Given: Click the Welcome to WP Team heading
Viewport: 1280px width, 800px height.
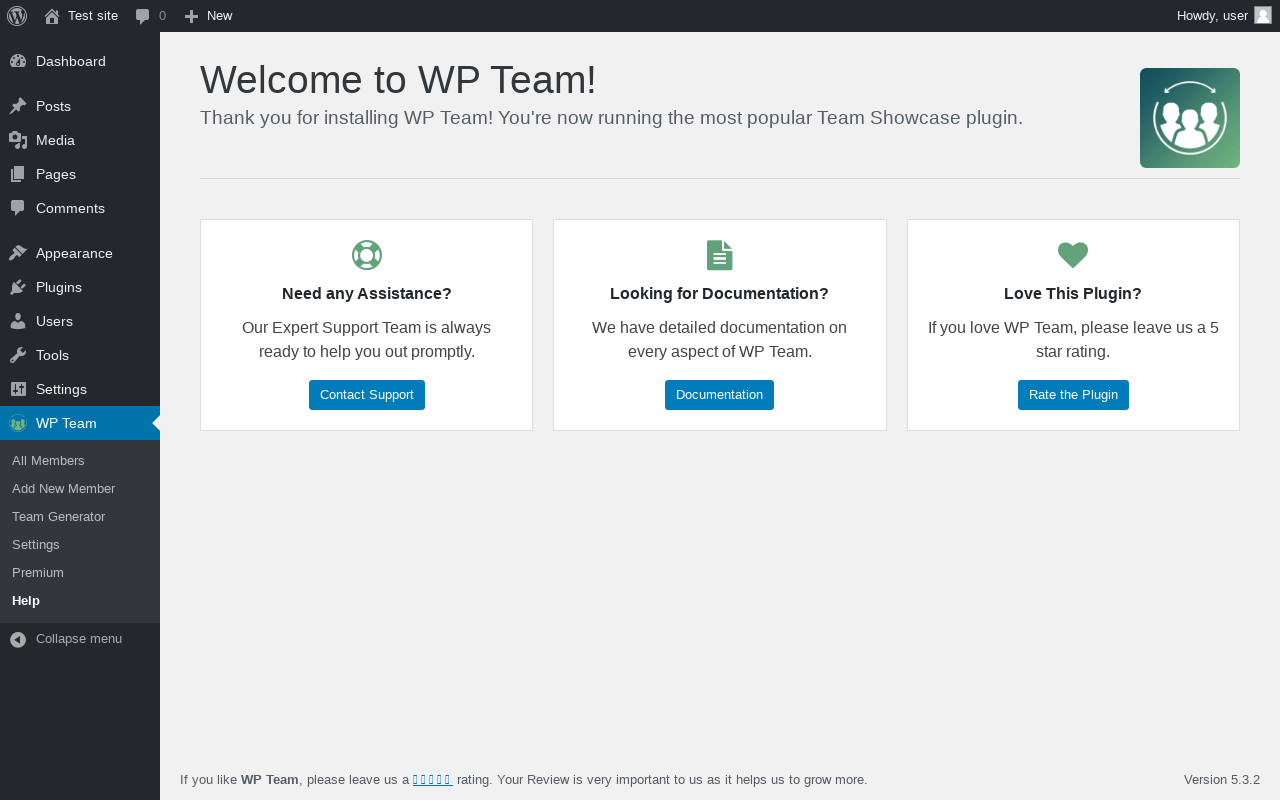Looking at the screenshot, I should click(398, 80).
